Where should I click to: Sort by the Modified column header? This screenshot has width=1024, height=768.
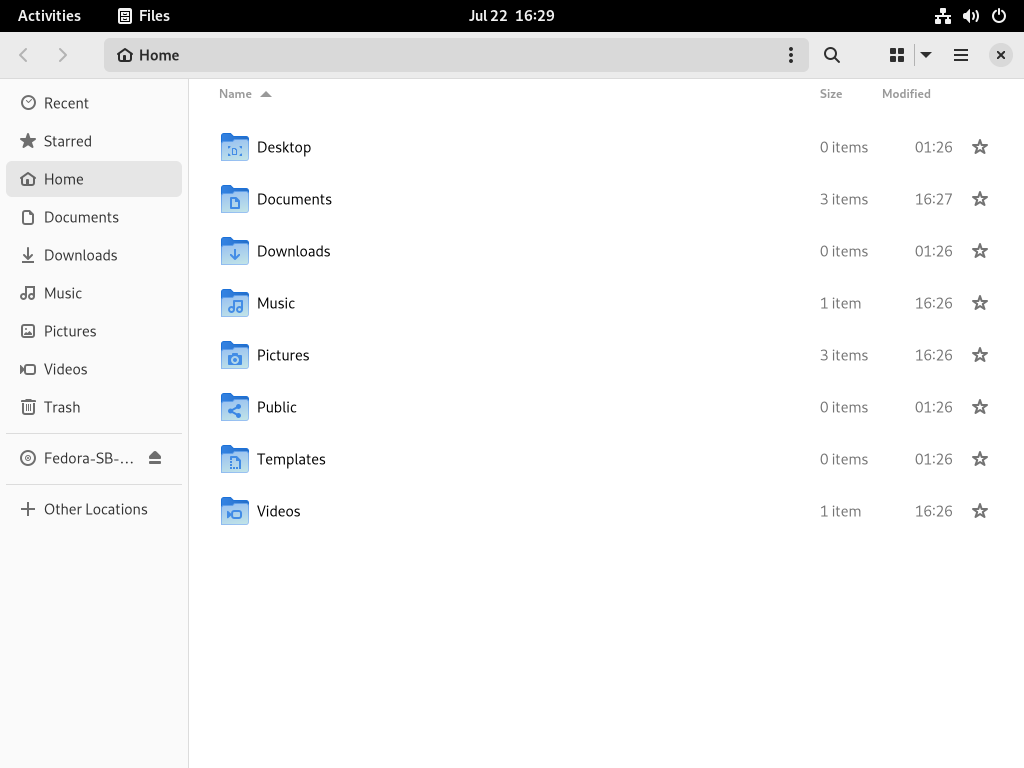(906, 94)
